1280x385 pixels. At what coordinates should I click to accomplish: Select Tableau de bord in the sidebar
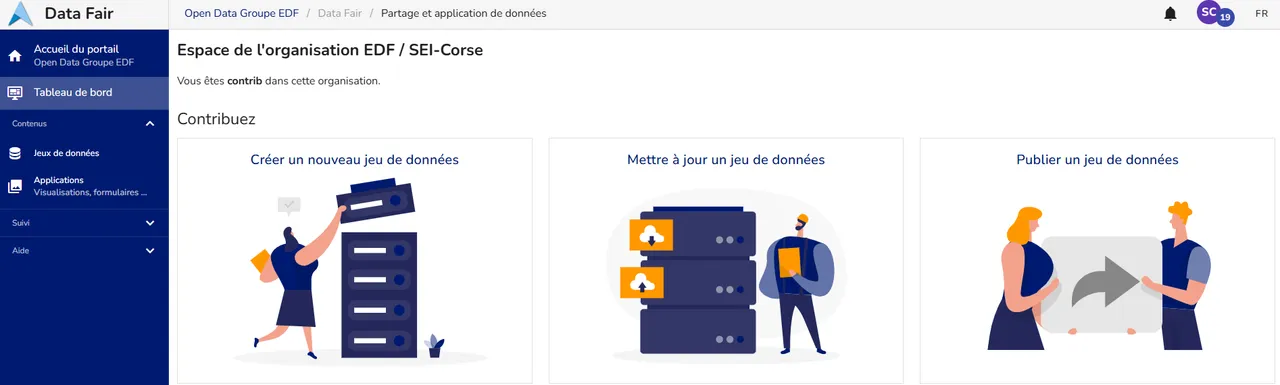pyautogui.click(x=84, y=93)
